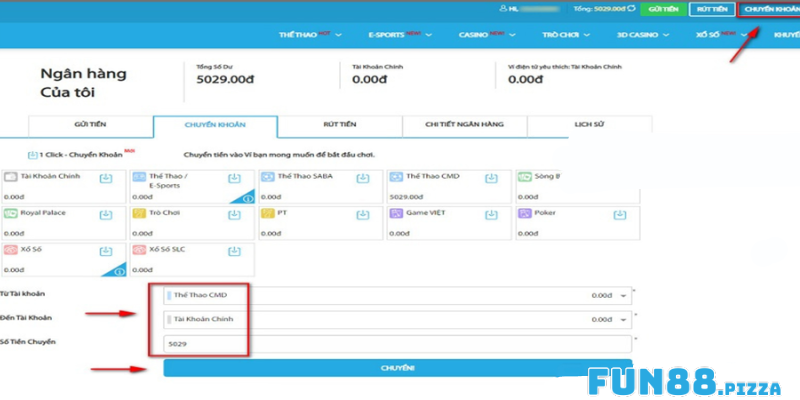Click transfer icon on Thể Thao SABA wallet

(364, 178)
